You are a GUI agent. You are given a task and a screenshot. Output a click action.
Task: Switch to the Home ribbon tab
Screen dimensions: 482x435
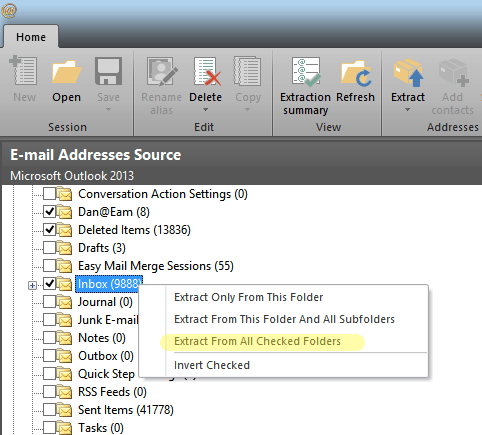tap(31, 37)
